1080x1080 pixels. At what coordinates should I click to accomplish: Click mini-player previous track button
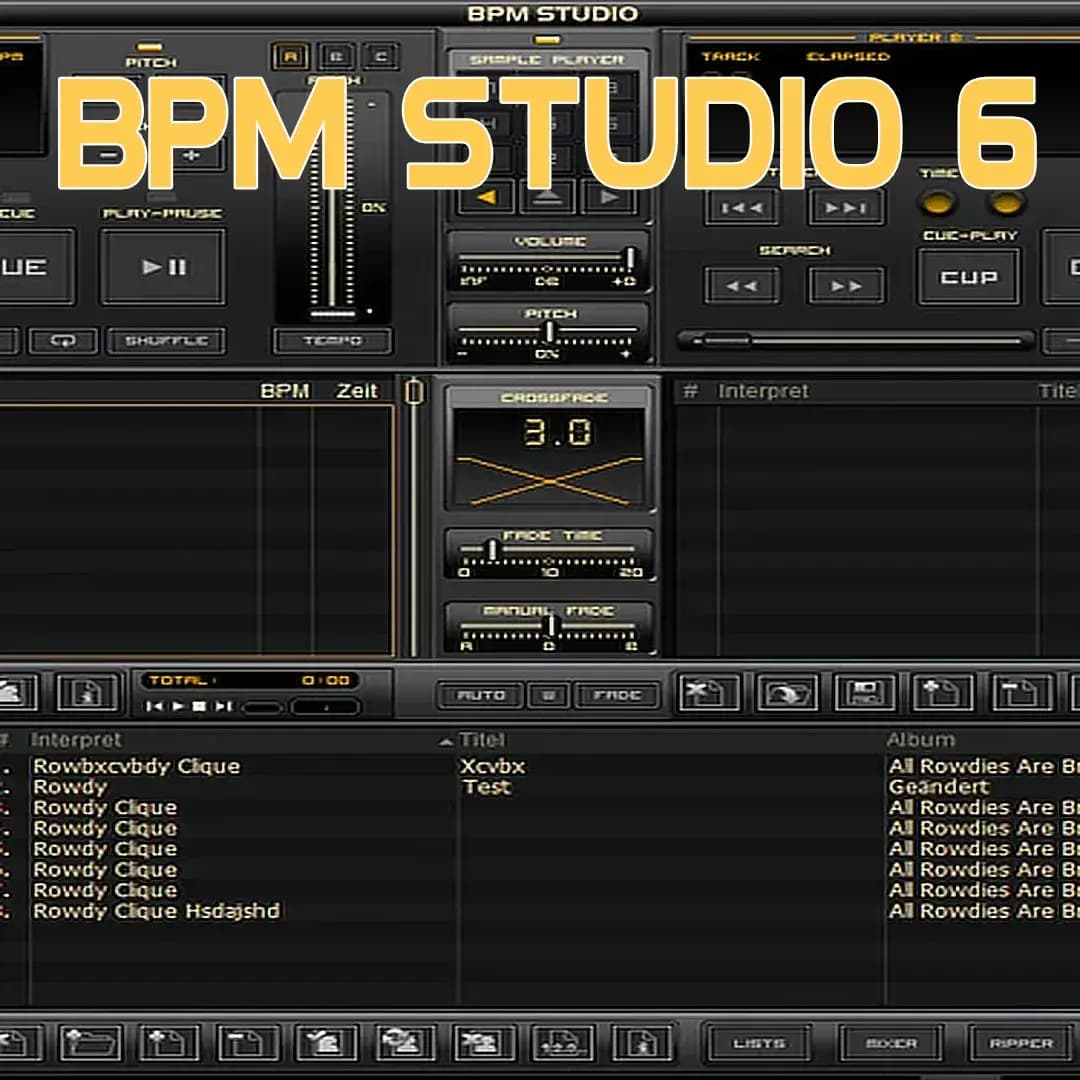[x=154, y=706]
